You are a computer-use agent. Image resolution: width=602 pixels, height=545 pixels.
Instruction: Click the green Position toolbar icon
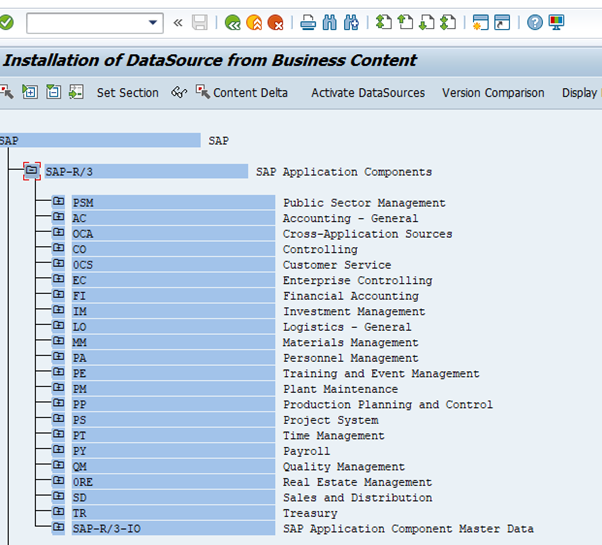pyautogui.click(x=76, y=92)
